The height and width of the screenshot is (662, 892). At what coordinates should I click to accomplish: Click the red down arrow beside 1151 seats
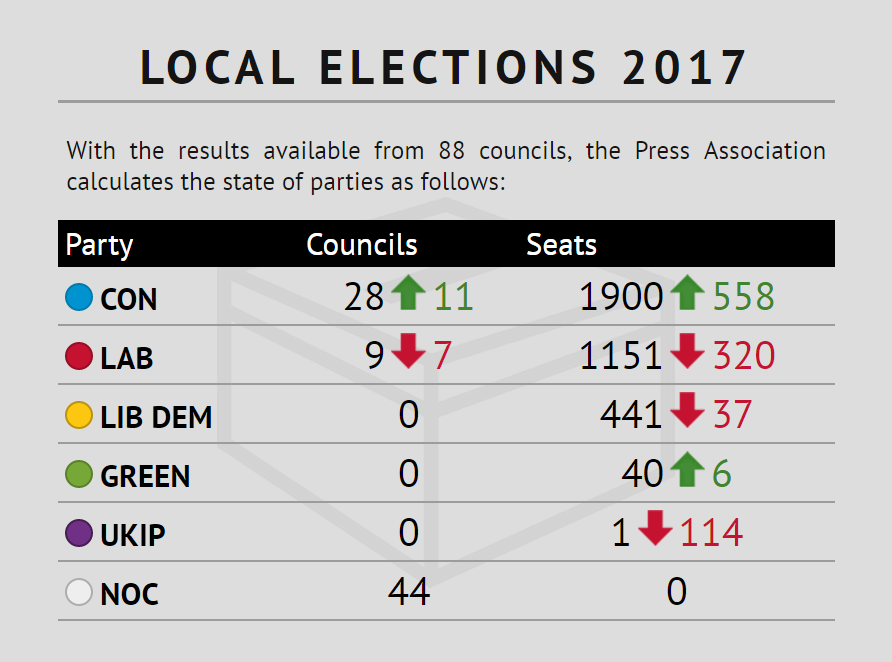point(688,351)
